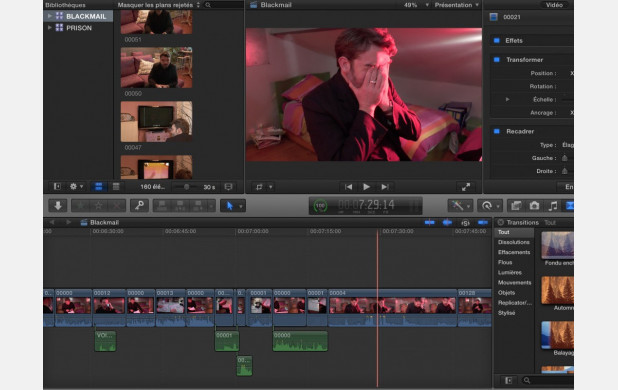Toggle the Transformer blue checkbox
Screen dimensions: 618x390
coord(497,59)
